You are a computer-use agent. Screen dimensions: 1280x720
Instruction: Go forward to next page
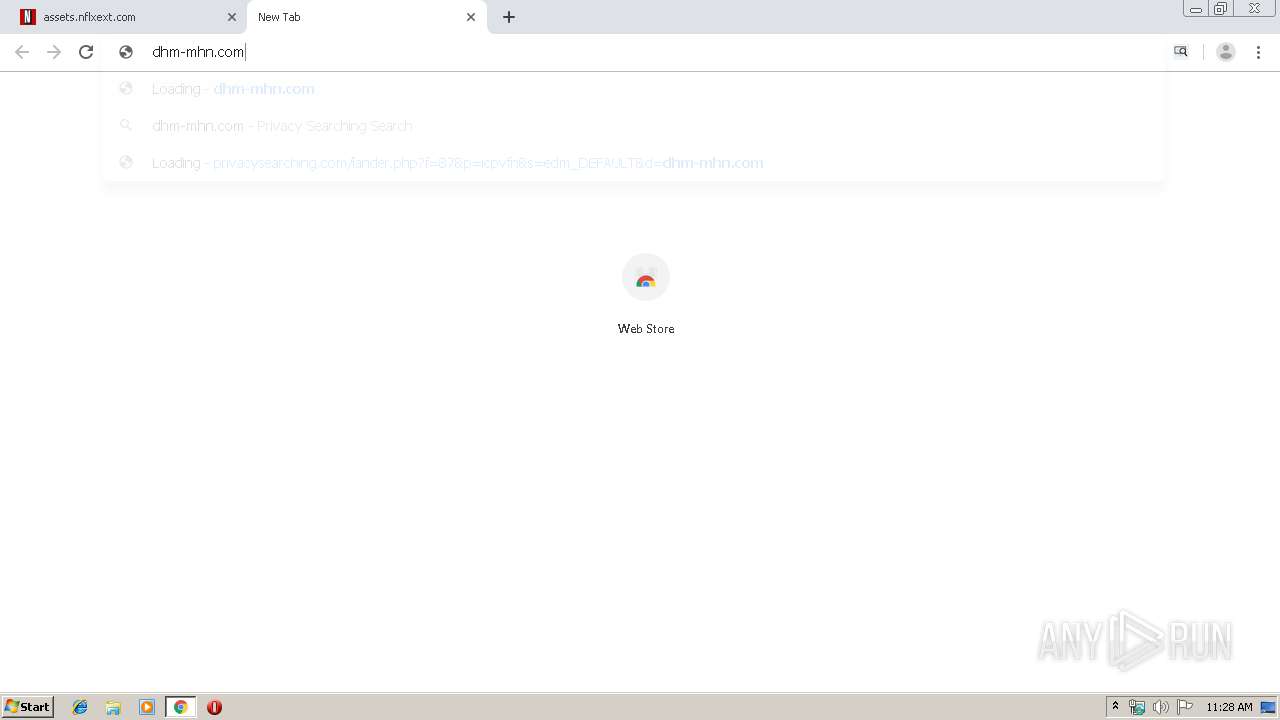[54, 52]
